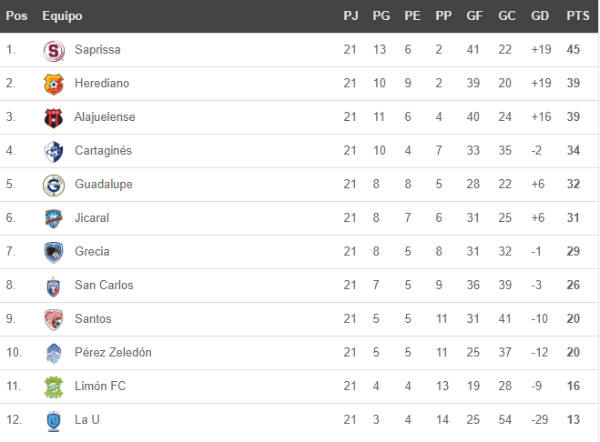Open the Saprissa team name link
This screenshot has width=600, height=442.
coord(98,50)
